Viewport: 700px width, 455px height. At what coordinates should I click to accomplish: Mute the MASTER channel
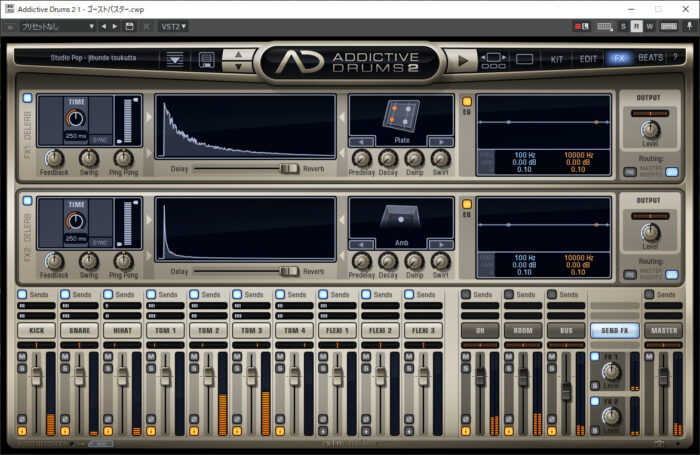pyautogui.click(x=649, y=357)
